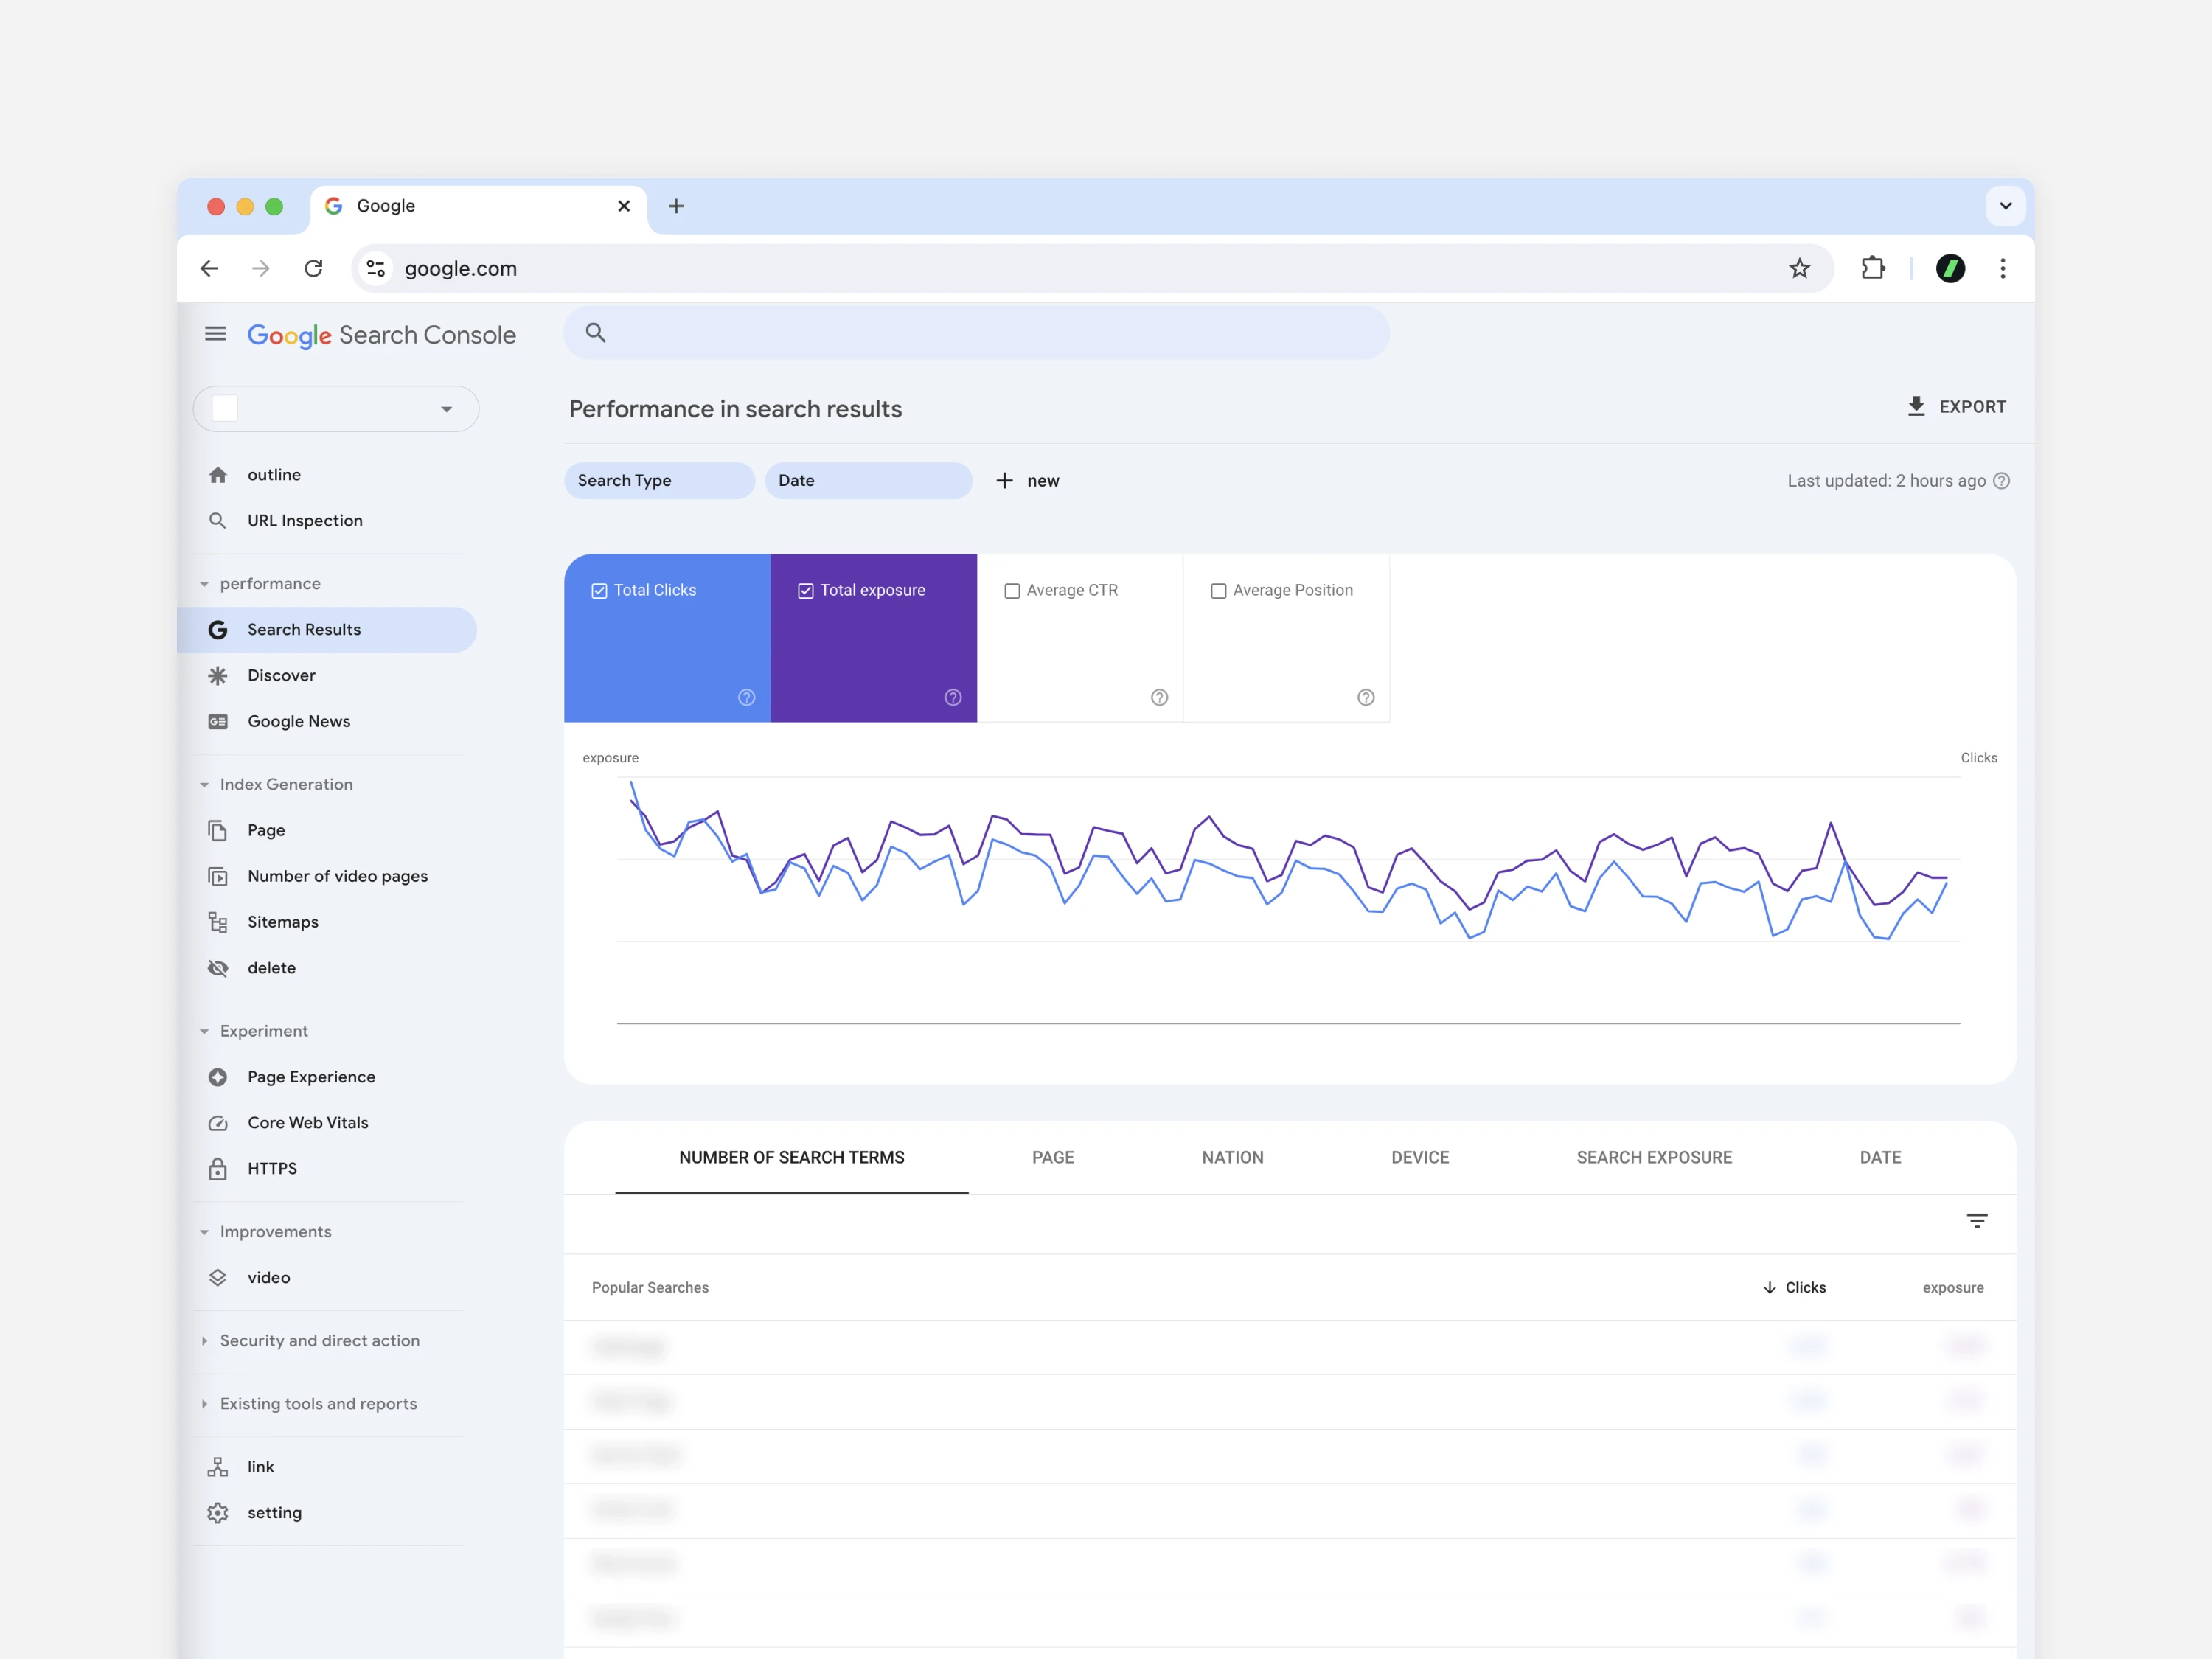Image resolution: width=2212 pixels, height=1659 pixels.
Task: Open a new browser tab
Action: [x=676, y=206]
